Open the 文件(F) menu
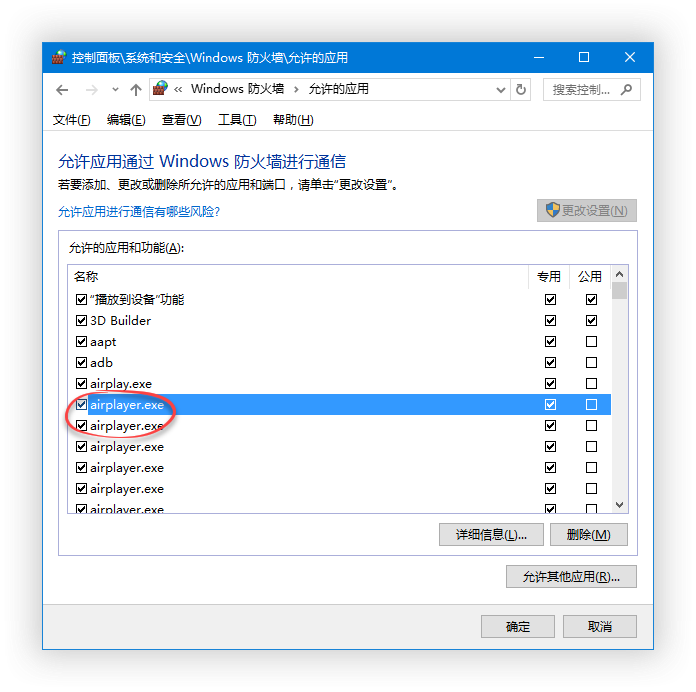This screenshot has width=696, height=692. (x=71, y=120)
